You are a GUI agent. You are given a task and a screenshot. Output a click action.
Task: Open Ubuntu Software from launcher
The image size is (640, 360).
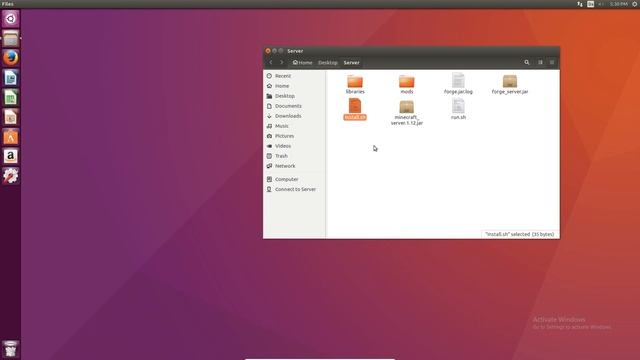(x=11, y=136)
